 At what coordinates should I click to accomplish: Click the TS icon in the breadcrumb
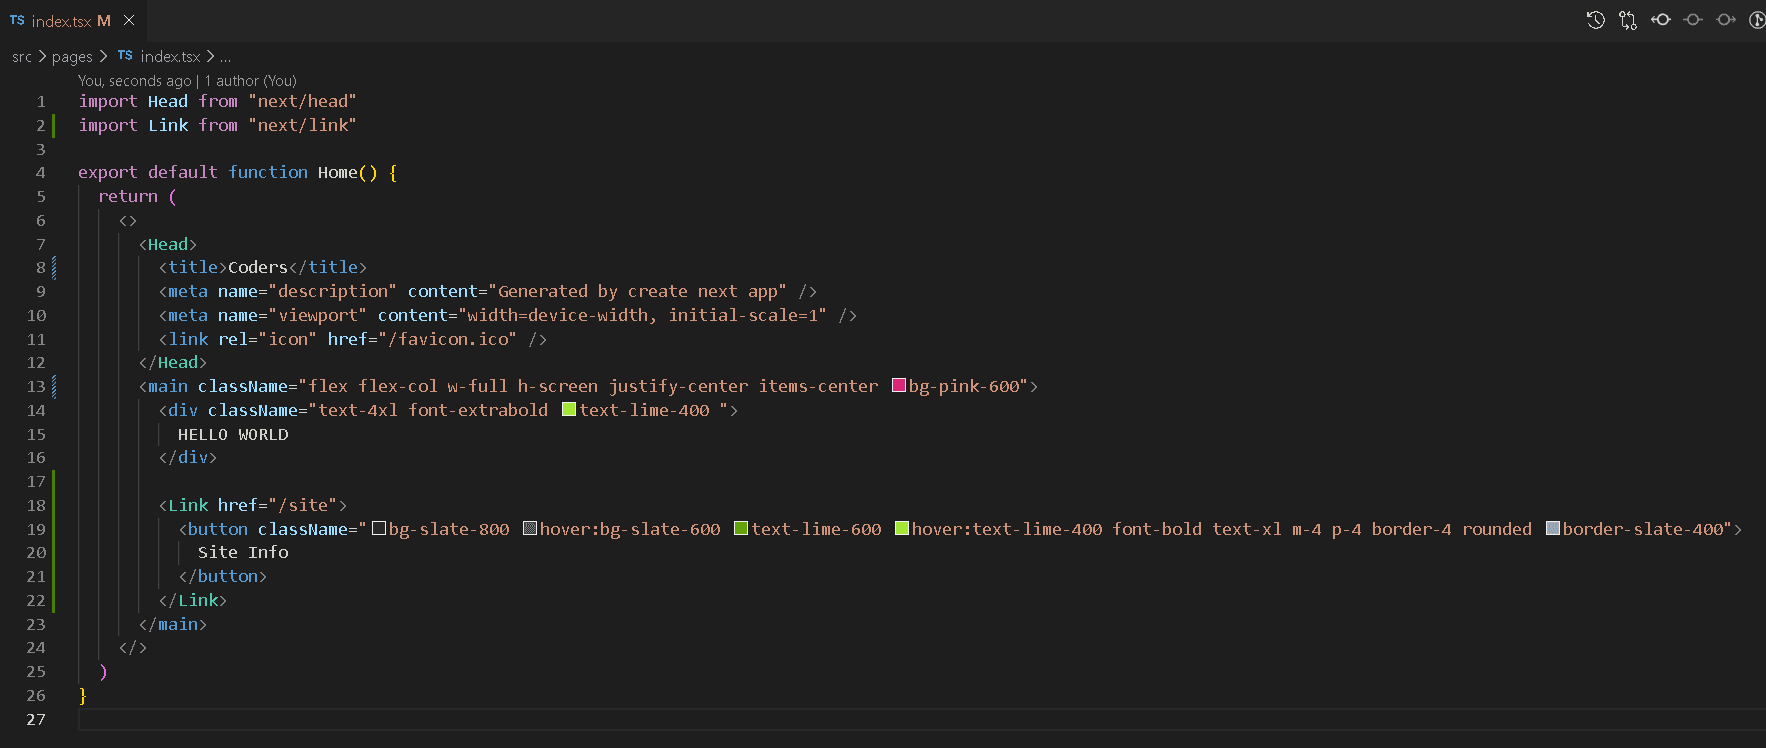click(125, 56)
